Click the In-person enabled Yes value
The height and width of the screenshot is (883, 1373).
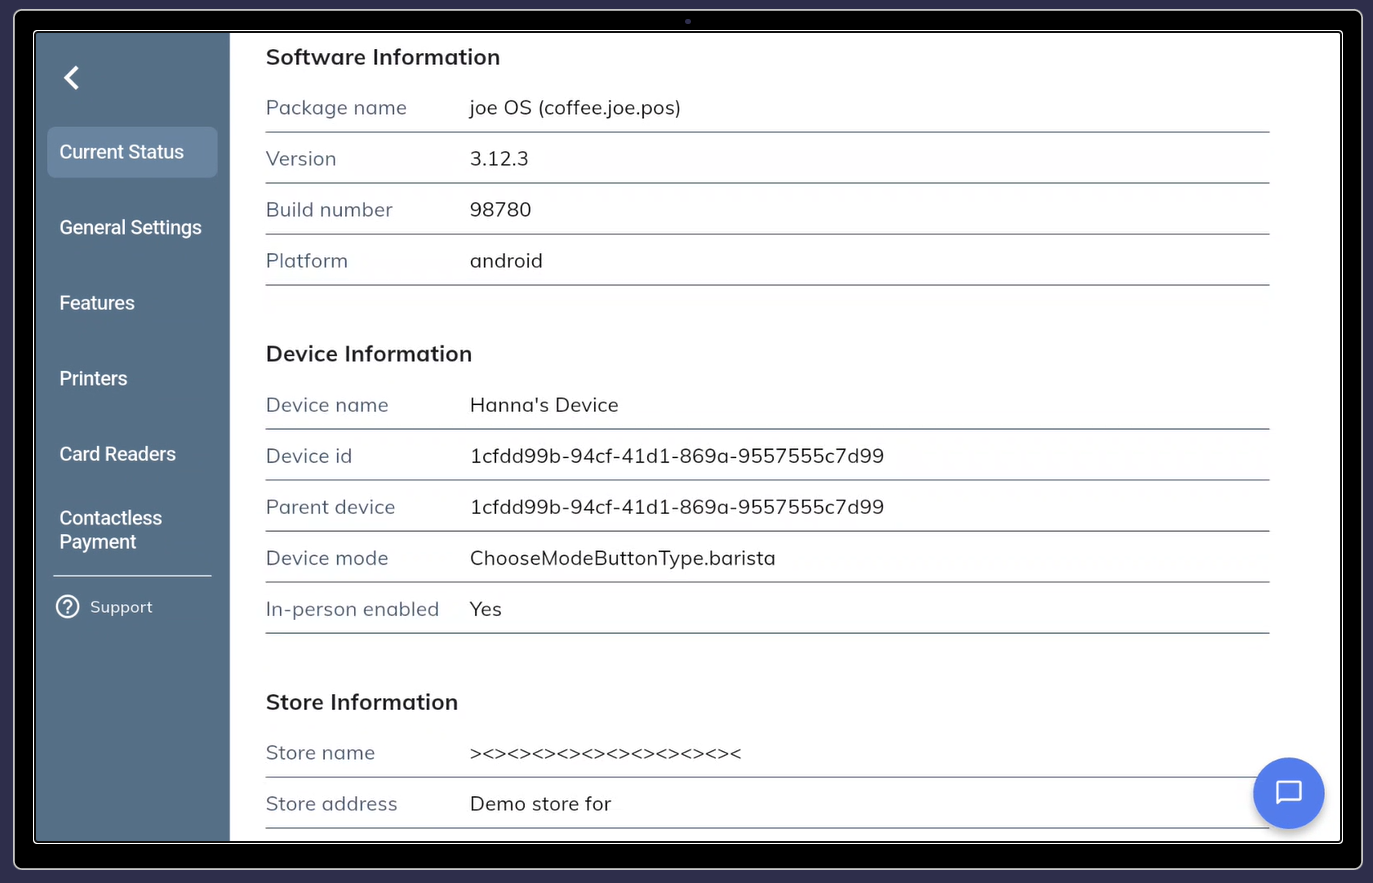(x=485, y=609)
